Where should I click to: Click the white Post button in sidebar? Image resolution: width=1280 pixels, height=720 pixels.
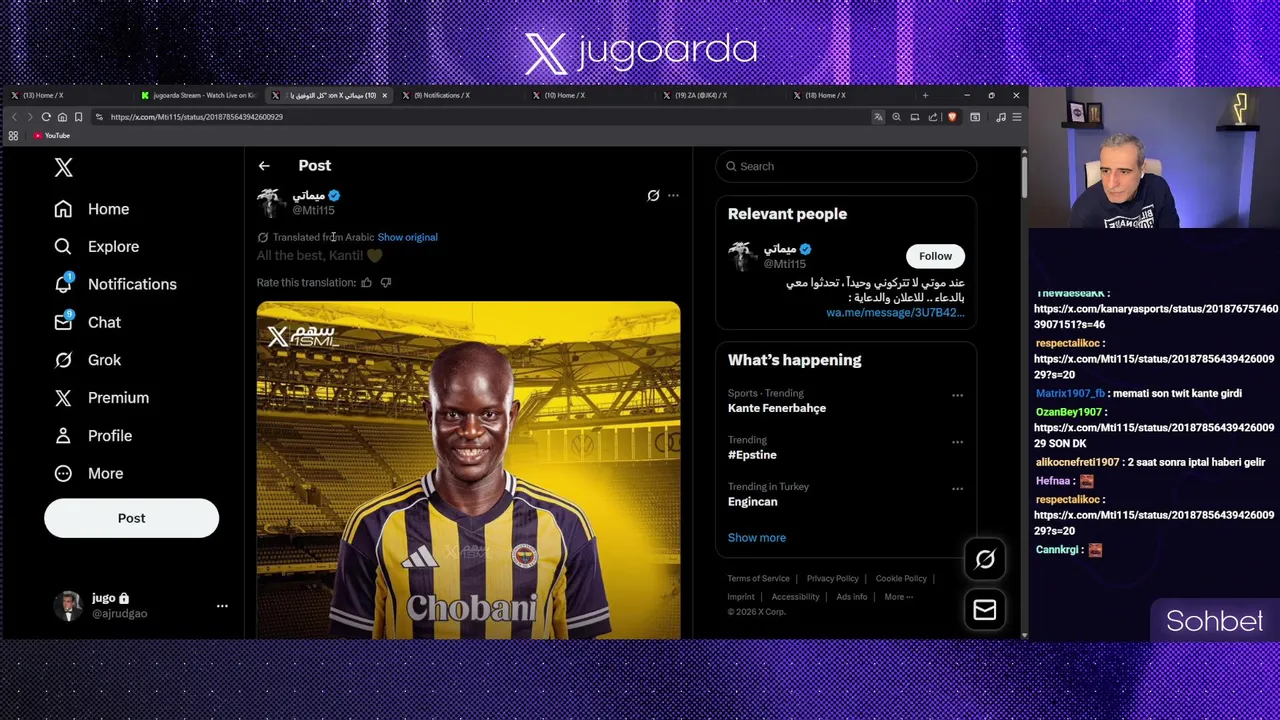click(131, 518)
